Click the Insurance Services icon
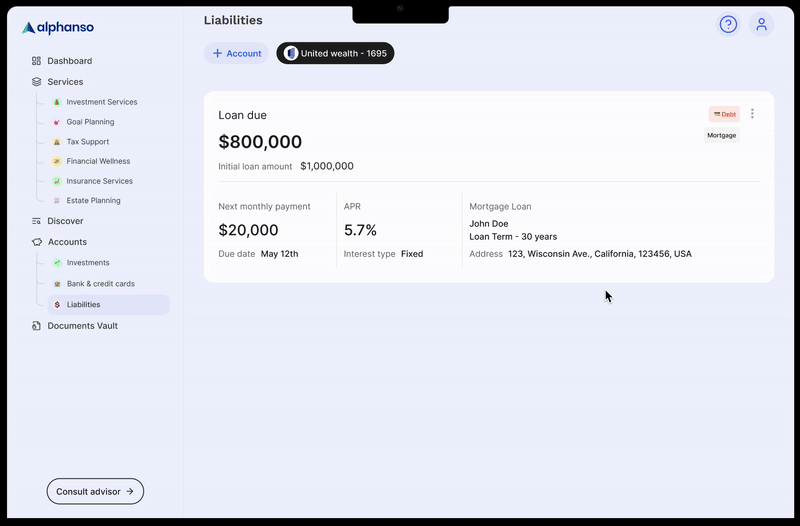 (x=57, y=181)
